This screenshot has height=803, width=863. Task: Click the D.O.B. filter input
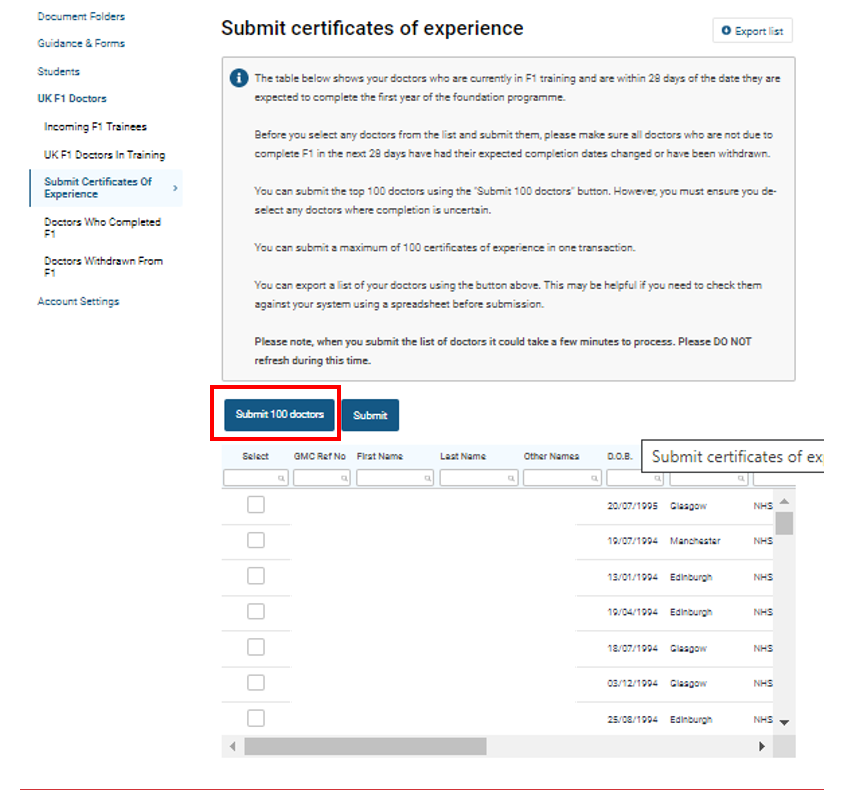(x=636, y=478)
